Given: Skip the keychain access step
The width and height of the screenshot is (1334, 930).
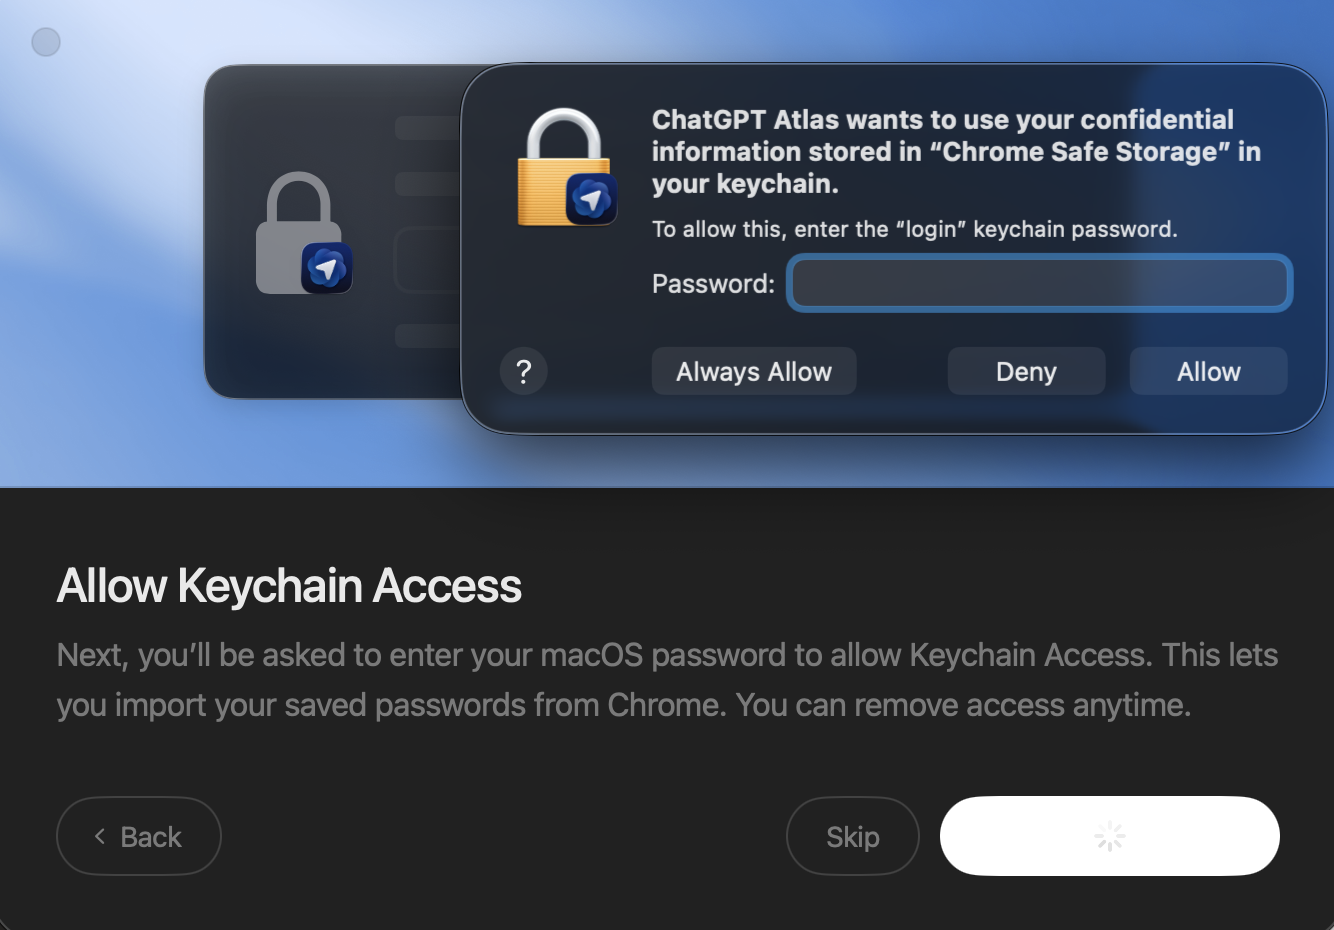Looking at the screenshot, I should pos(852,836).
